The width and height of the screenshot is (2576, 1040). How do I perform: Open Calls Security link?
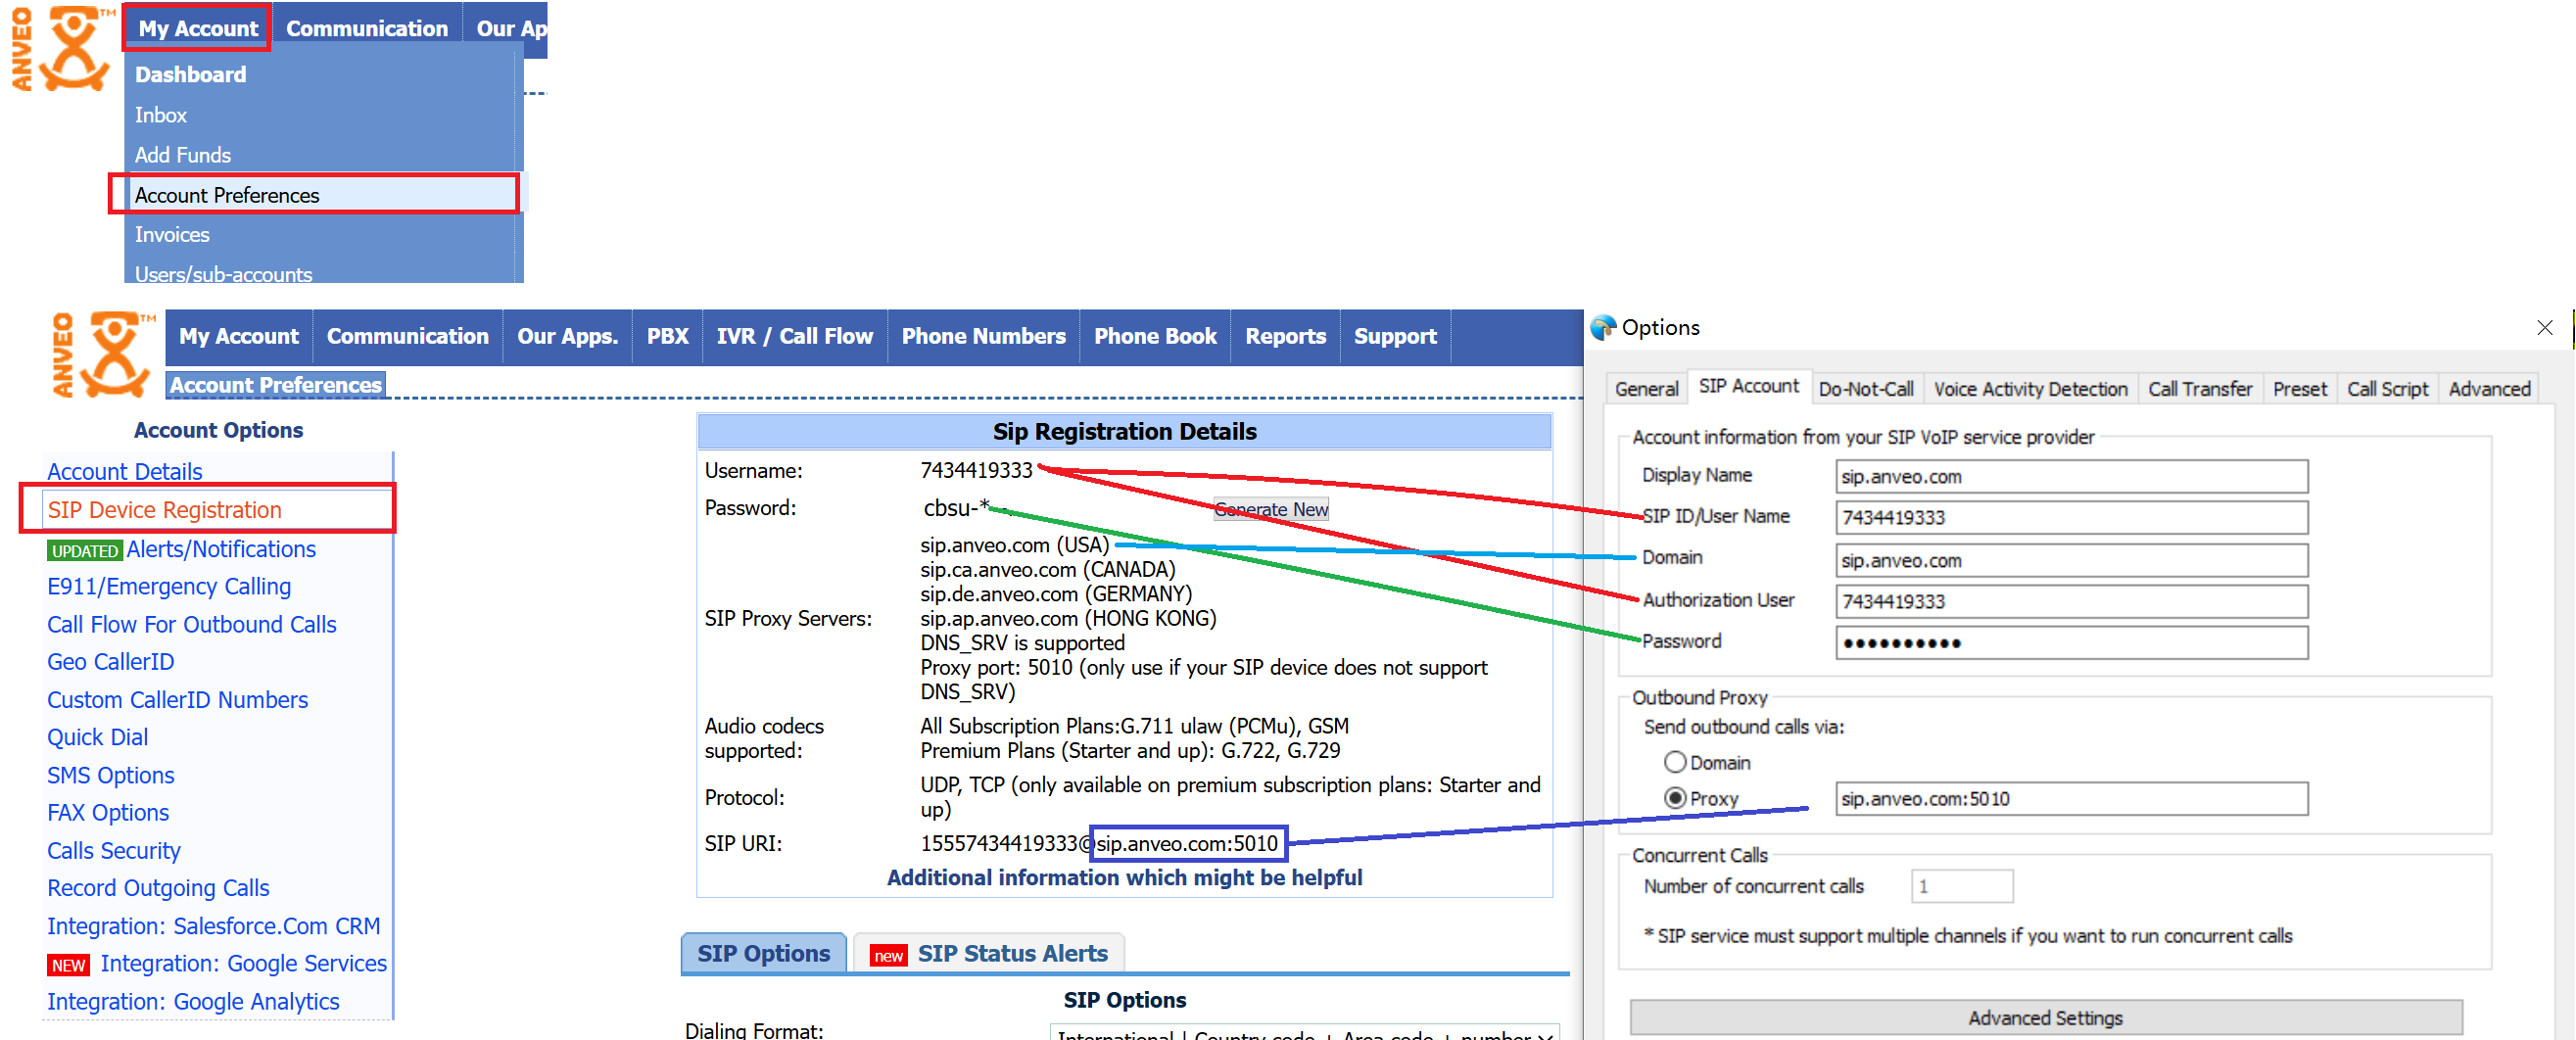coord(114,851)
